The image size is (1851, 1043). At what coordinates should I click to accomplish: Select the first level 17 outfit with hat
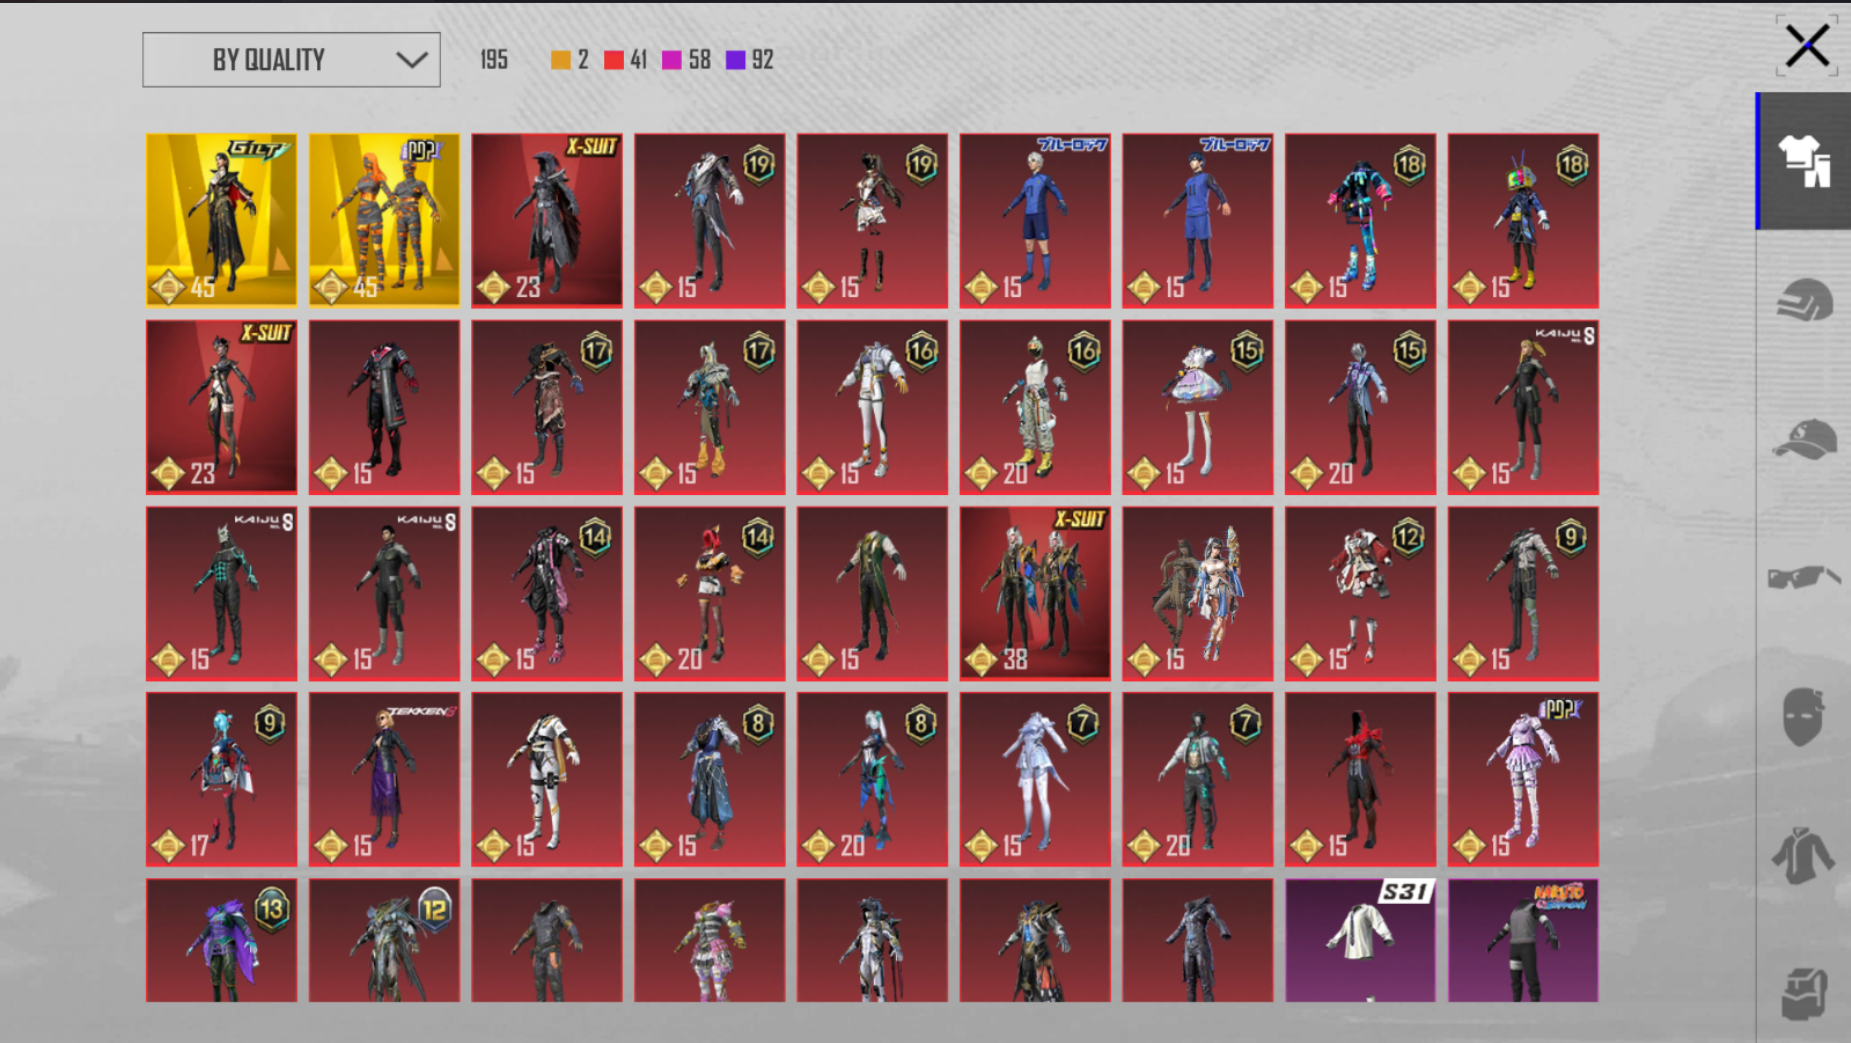click(547, 407)
